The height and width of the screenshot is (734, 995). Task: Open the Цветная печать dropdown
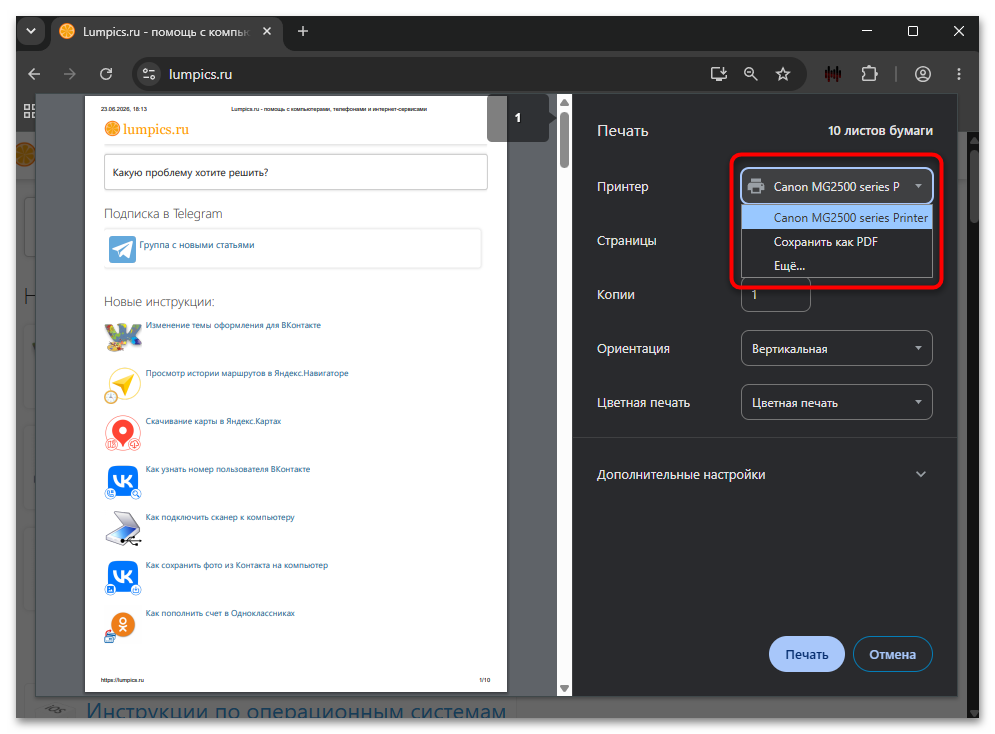pos(836,402)
